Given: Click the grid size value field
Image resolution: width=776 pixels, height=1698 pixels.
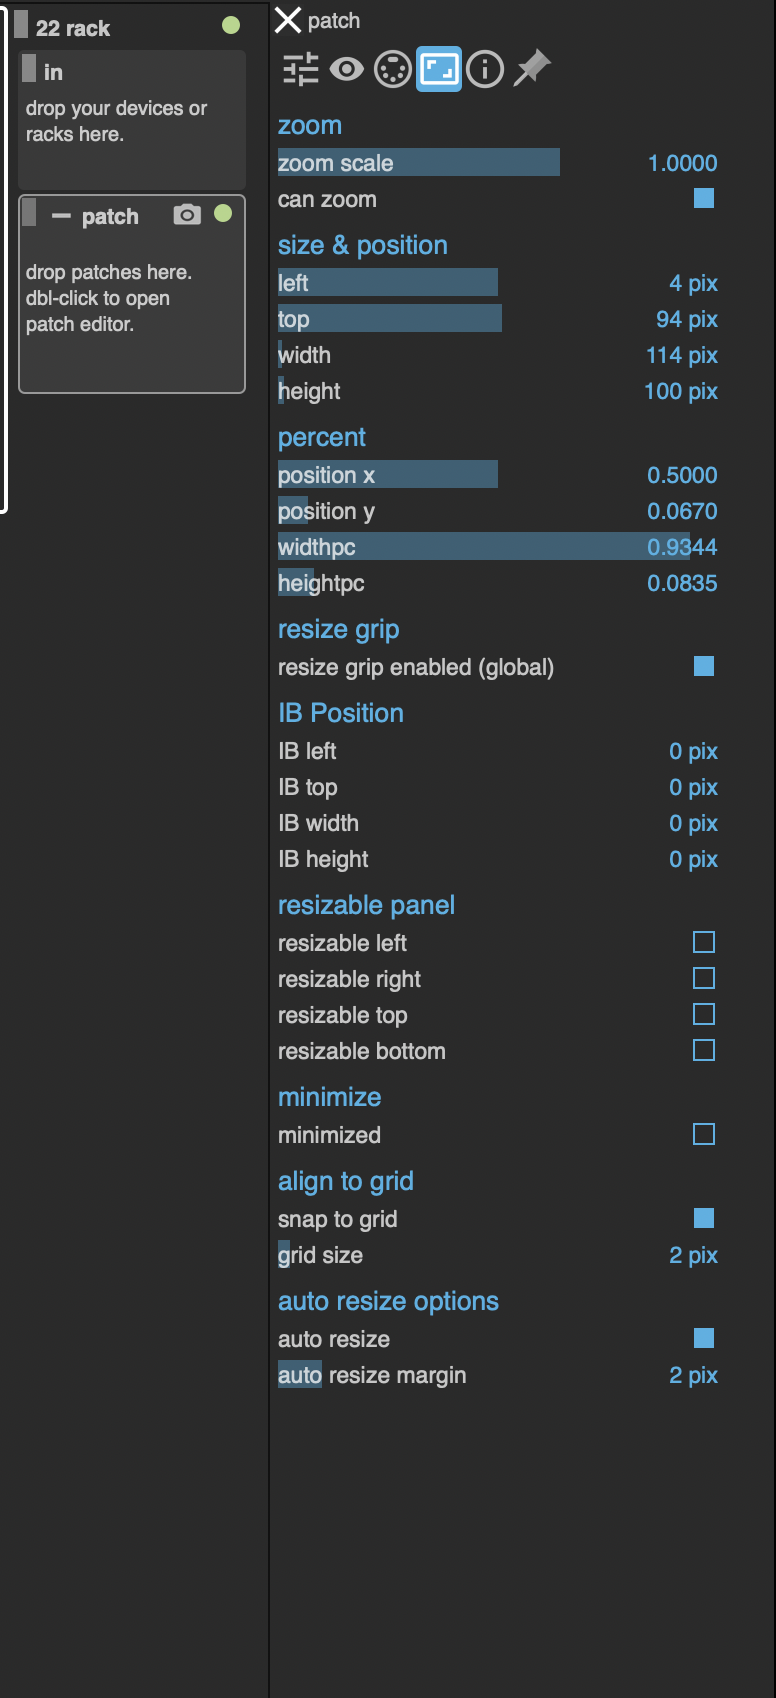Looking at the screenshot, I should 692,1255.
